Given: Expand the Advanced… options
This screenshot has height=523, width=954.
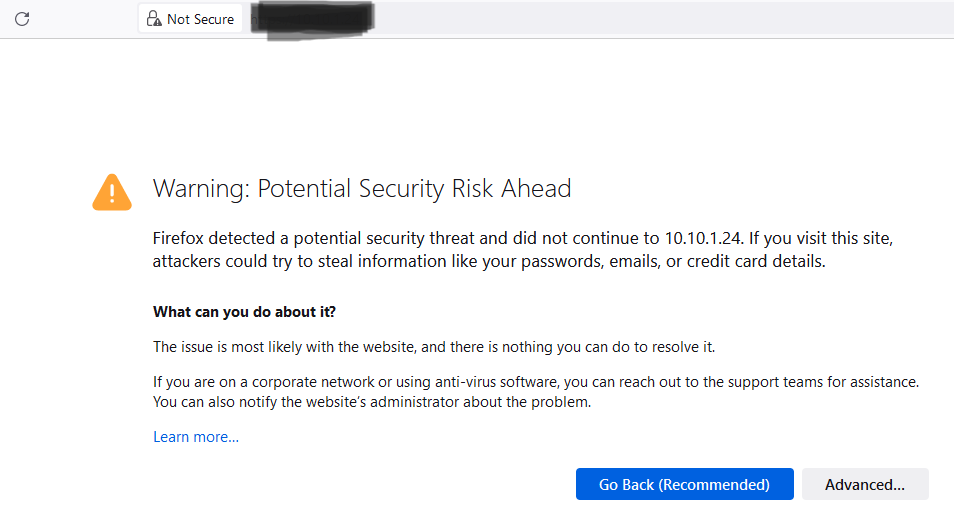Looking at the screenshot, I should (x=865, y=484).
